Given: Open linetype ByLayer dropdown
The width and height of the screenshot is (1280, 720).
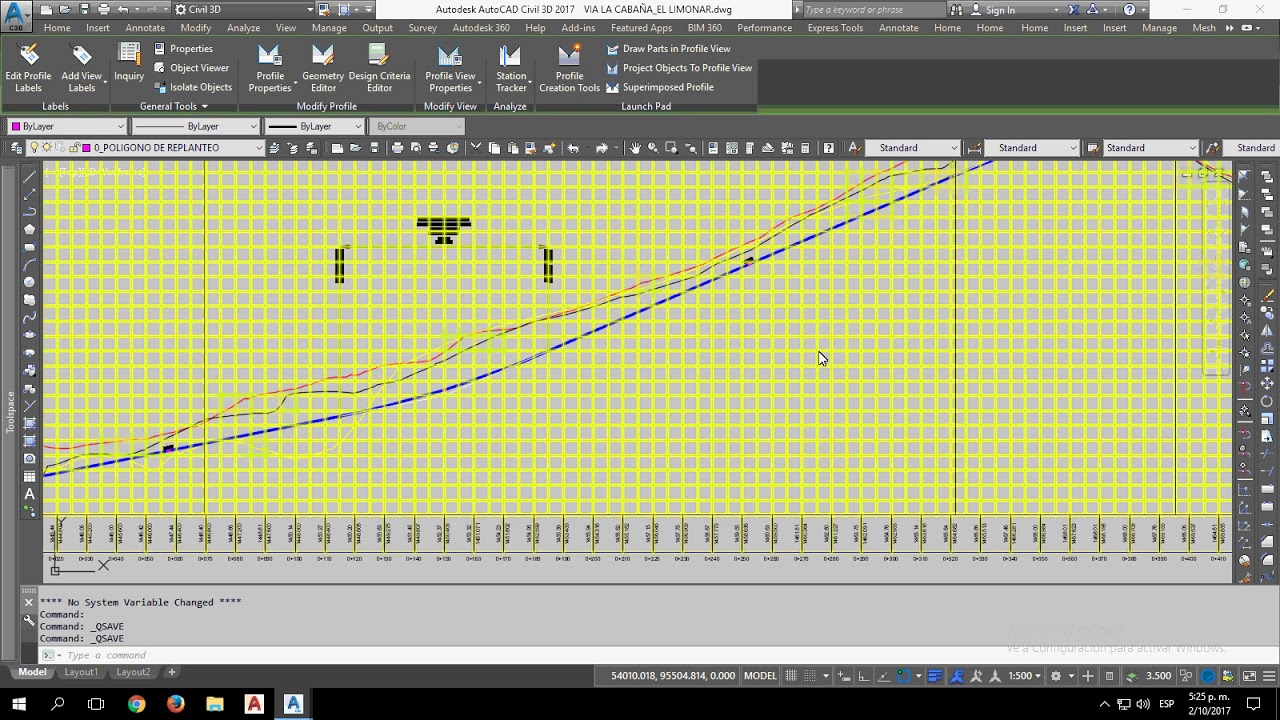Looking at the screenshot, I should 196,126.
